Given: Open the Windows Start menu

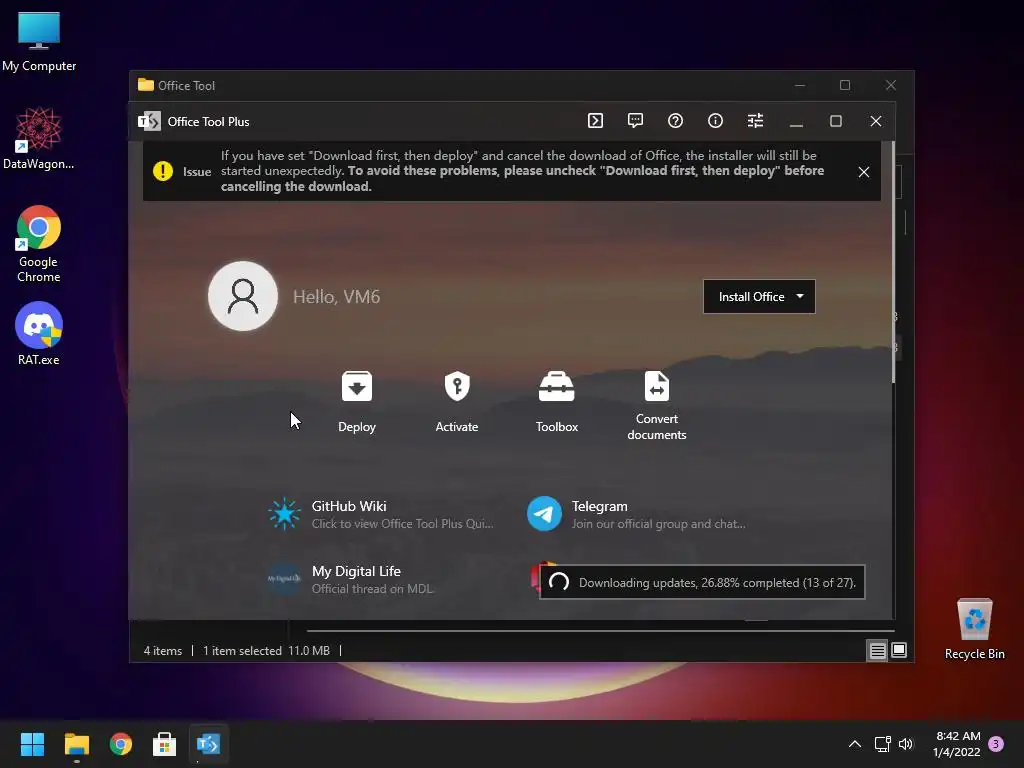Looking at the screenshot, I should (x=32, y=744).
